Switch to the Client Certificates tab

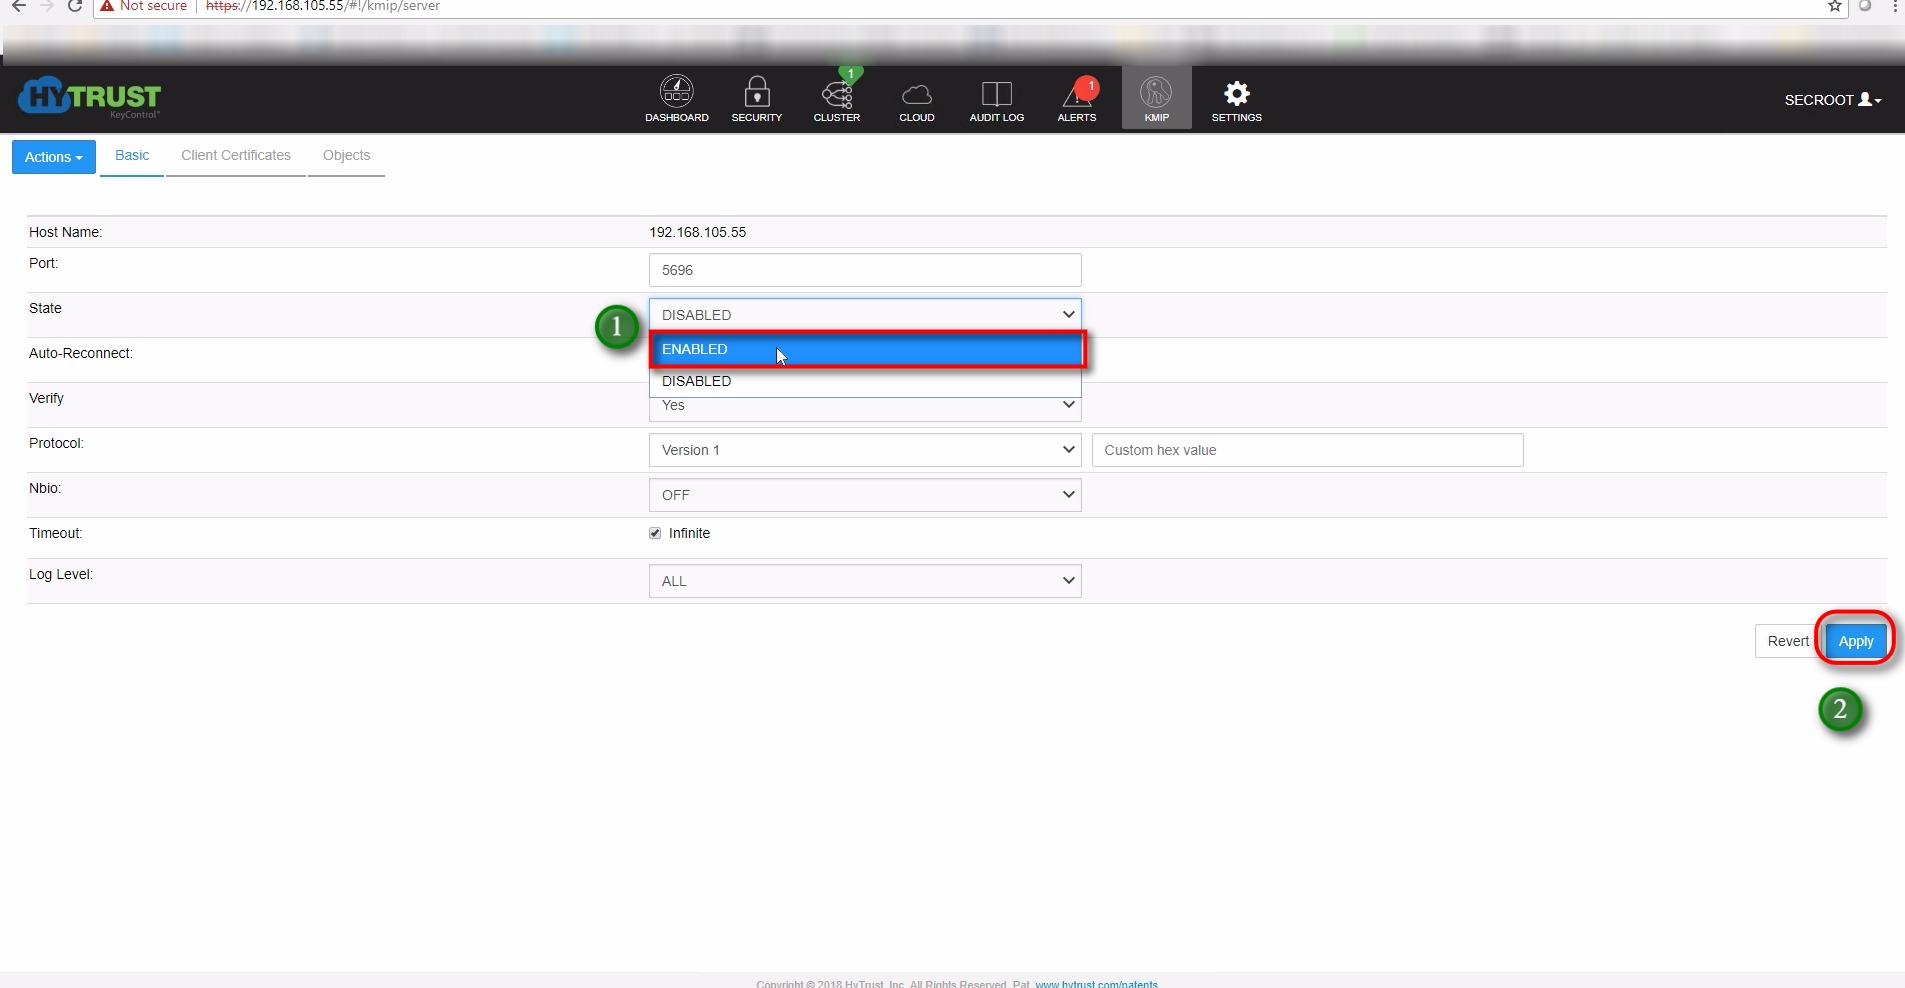[236, 155]
